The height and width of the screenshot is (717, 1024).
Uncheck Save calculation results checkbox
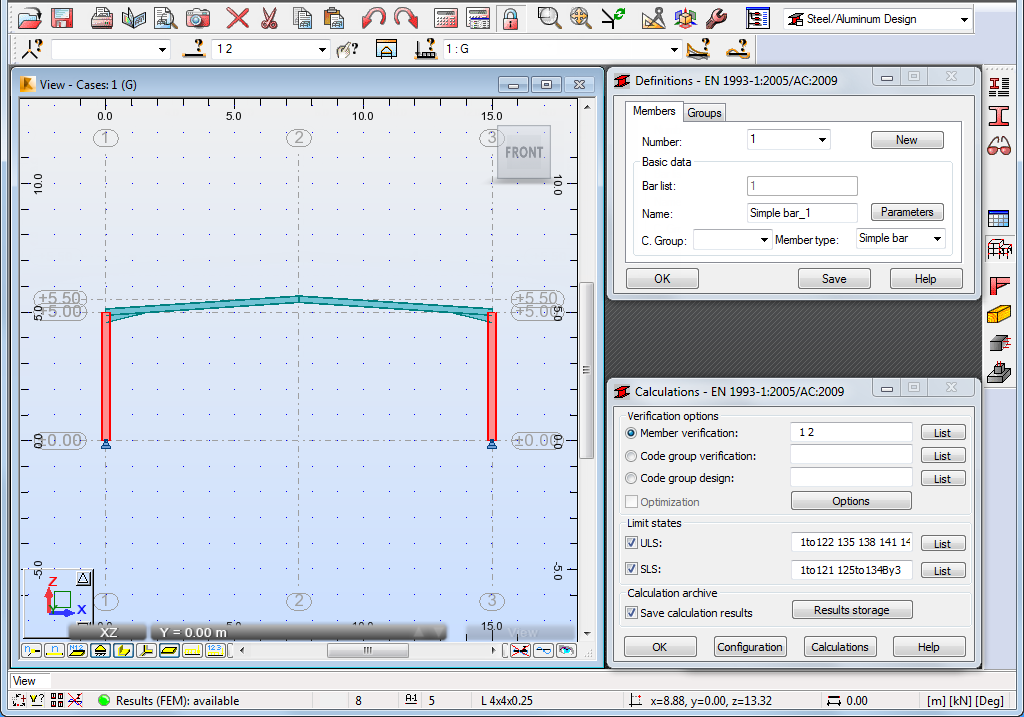tap(632, 613)
